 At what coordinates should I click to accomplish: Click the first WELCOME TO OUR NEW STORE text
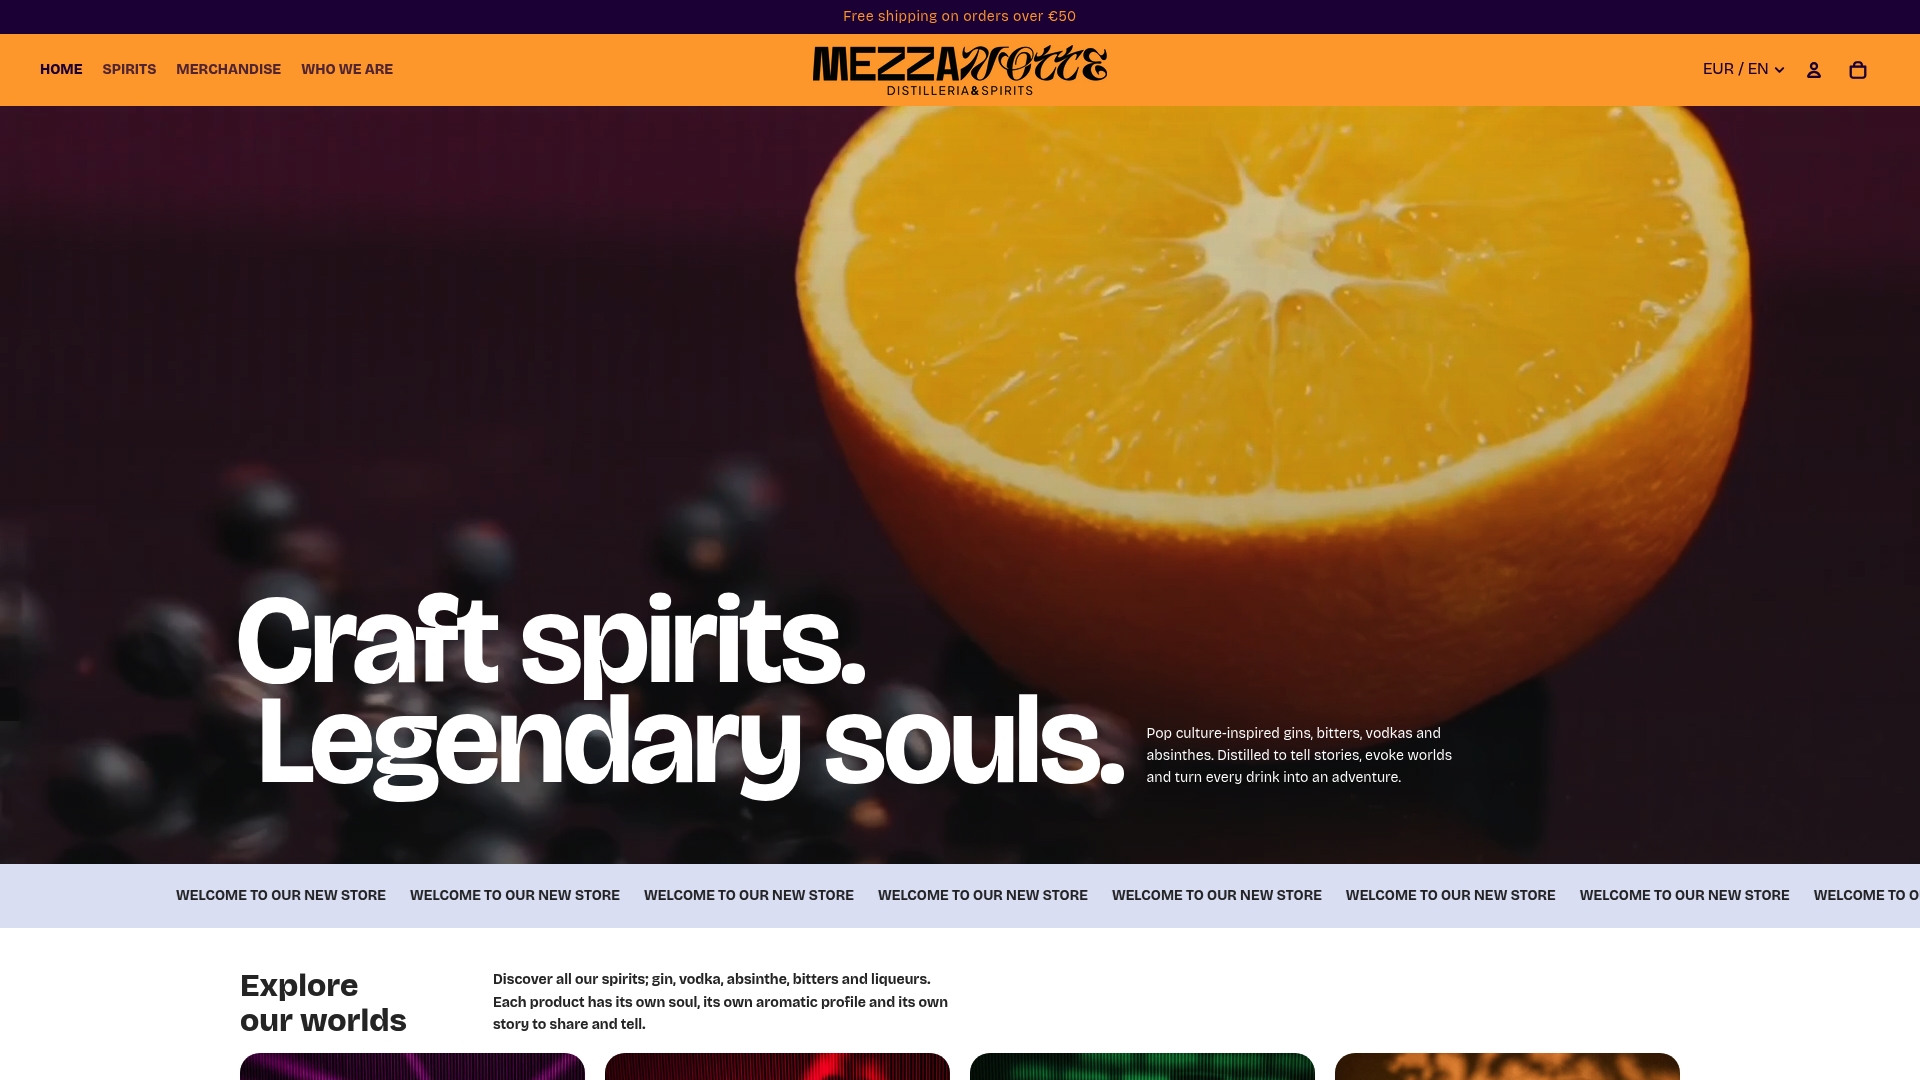281,895
